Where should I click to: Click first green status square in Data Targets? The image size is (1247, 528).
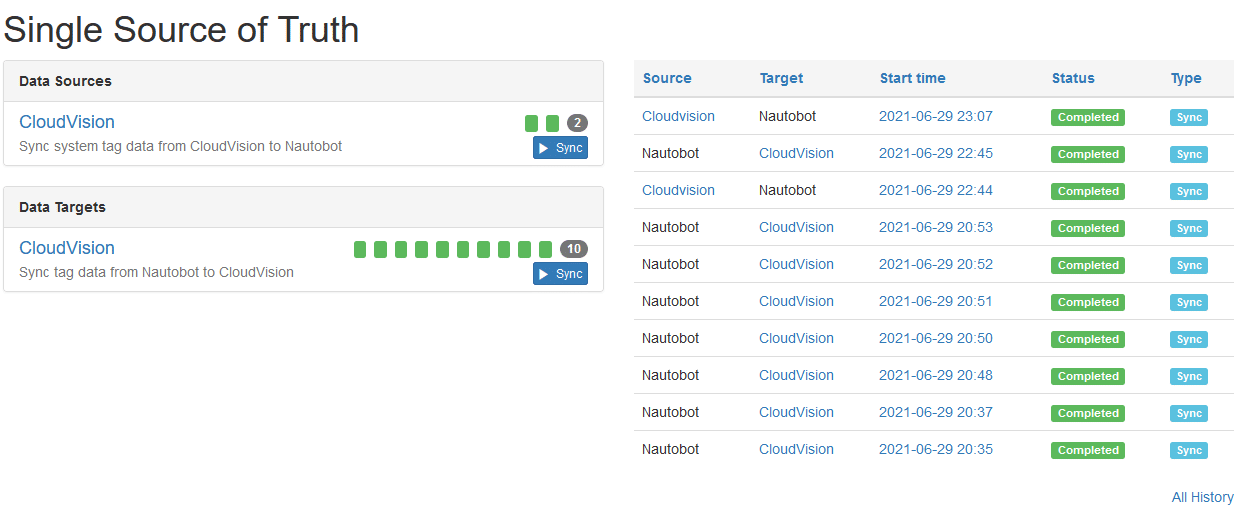pos(360,249)
